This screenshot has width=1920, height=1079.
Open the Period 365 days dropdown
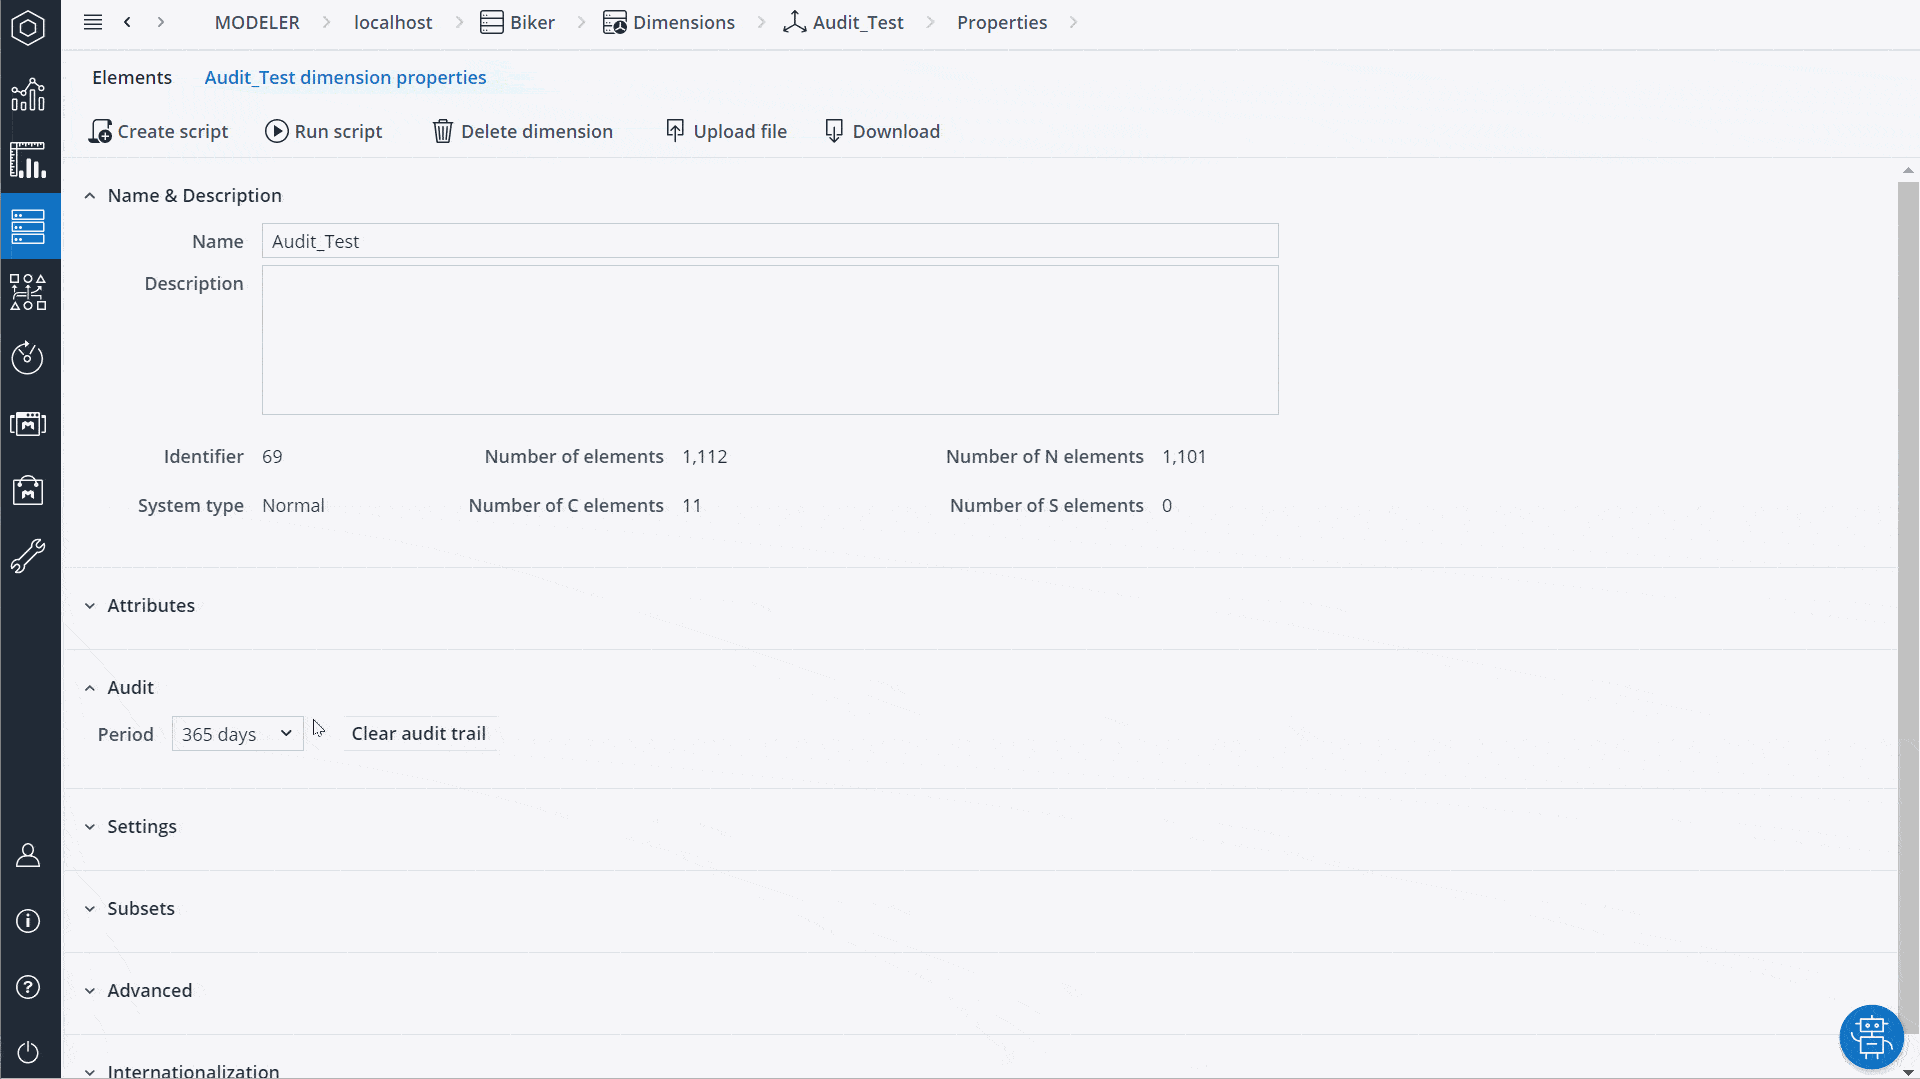tap(237, 734)
